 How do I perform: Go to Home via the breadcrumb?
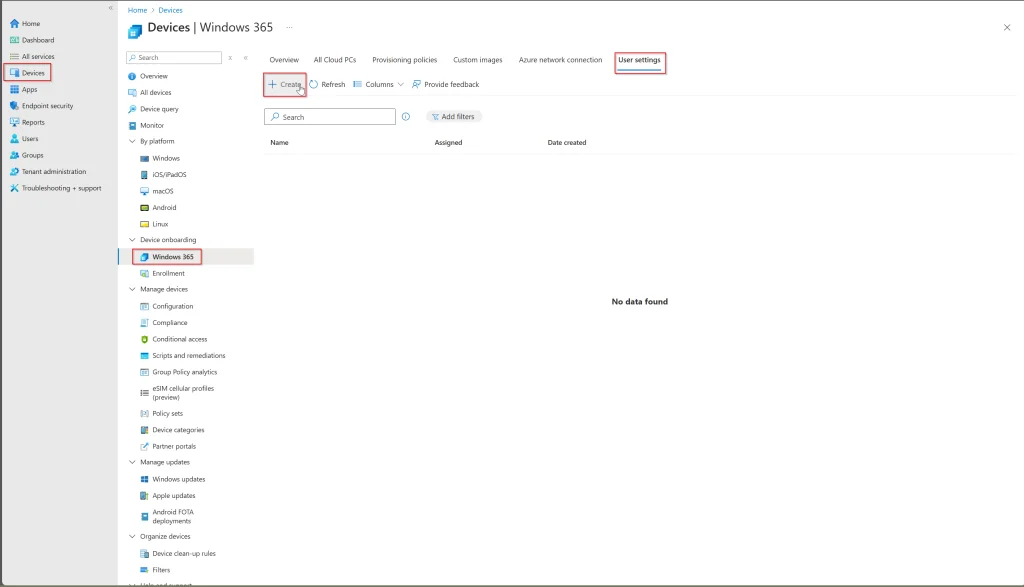pyautogui.click(x=137, y=10)
